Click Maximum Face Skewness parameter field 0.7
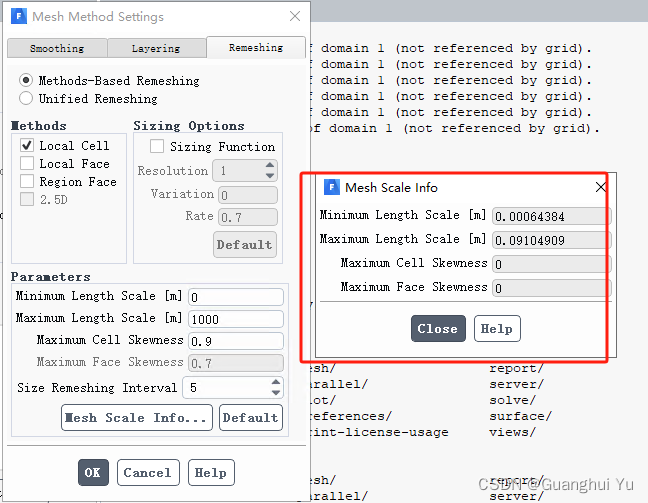This screenshot has height=503, width=648. (x=236, y=363)
